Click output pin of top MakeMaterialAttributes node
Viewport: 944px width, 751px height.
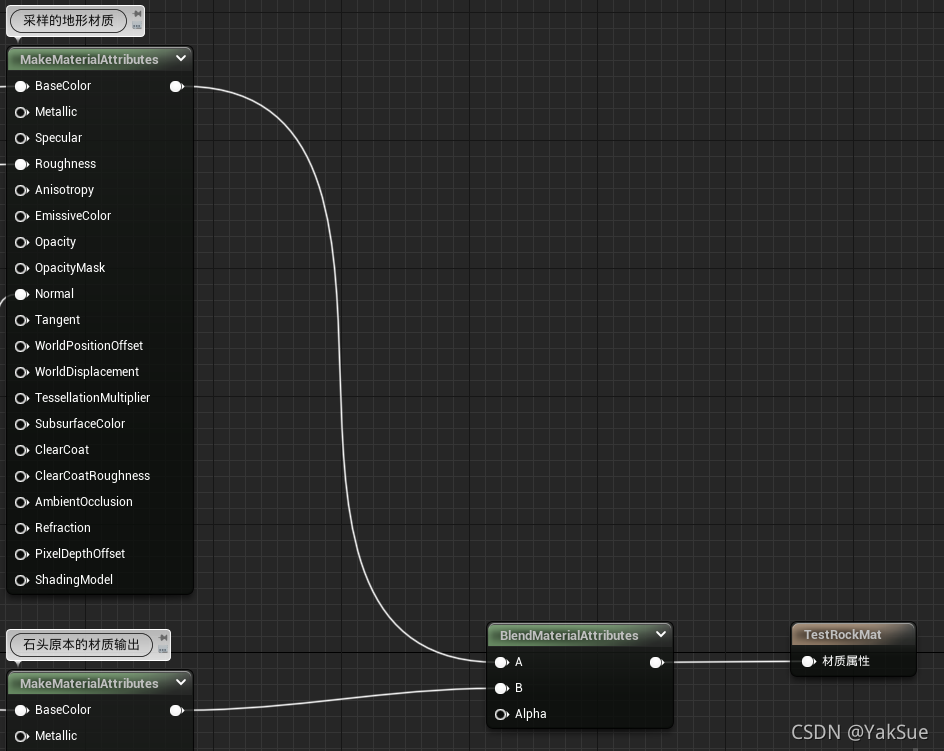click(177, 86)
